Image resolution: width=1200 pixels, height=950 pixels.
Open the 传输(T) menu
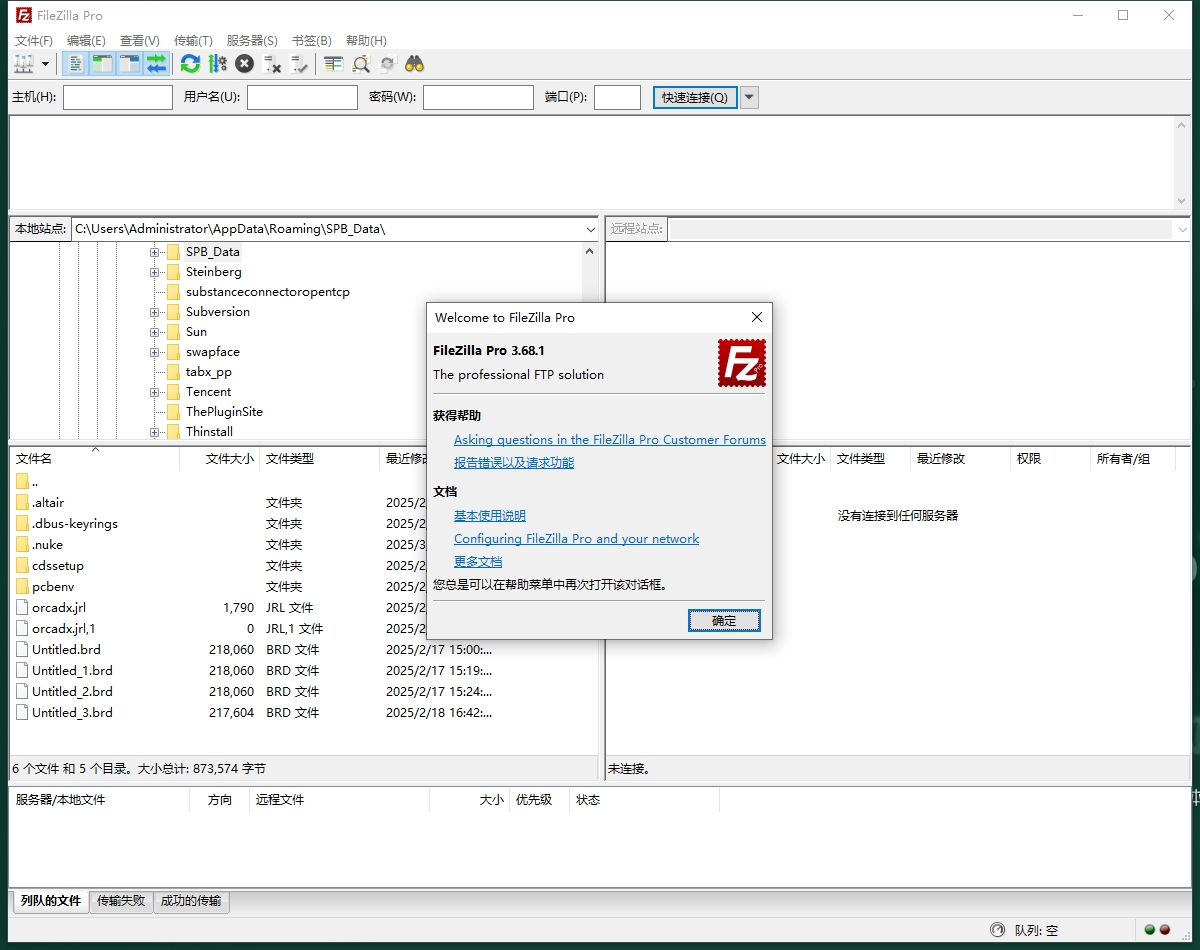(x=193, y=41)
